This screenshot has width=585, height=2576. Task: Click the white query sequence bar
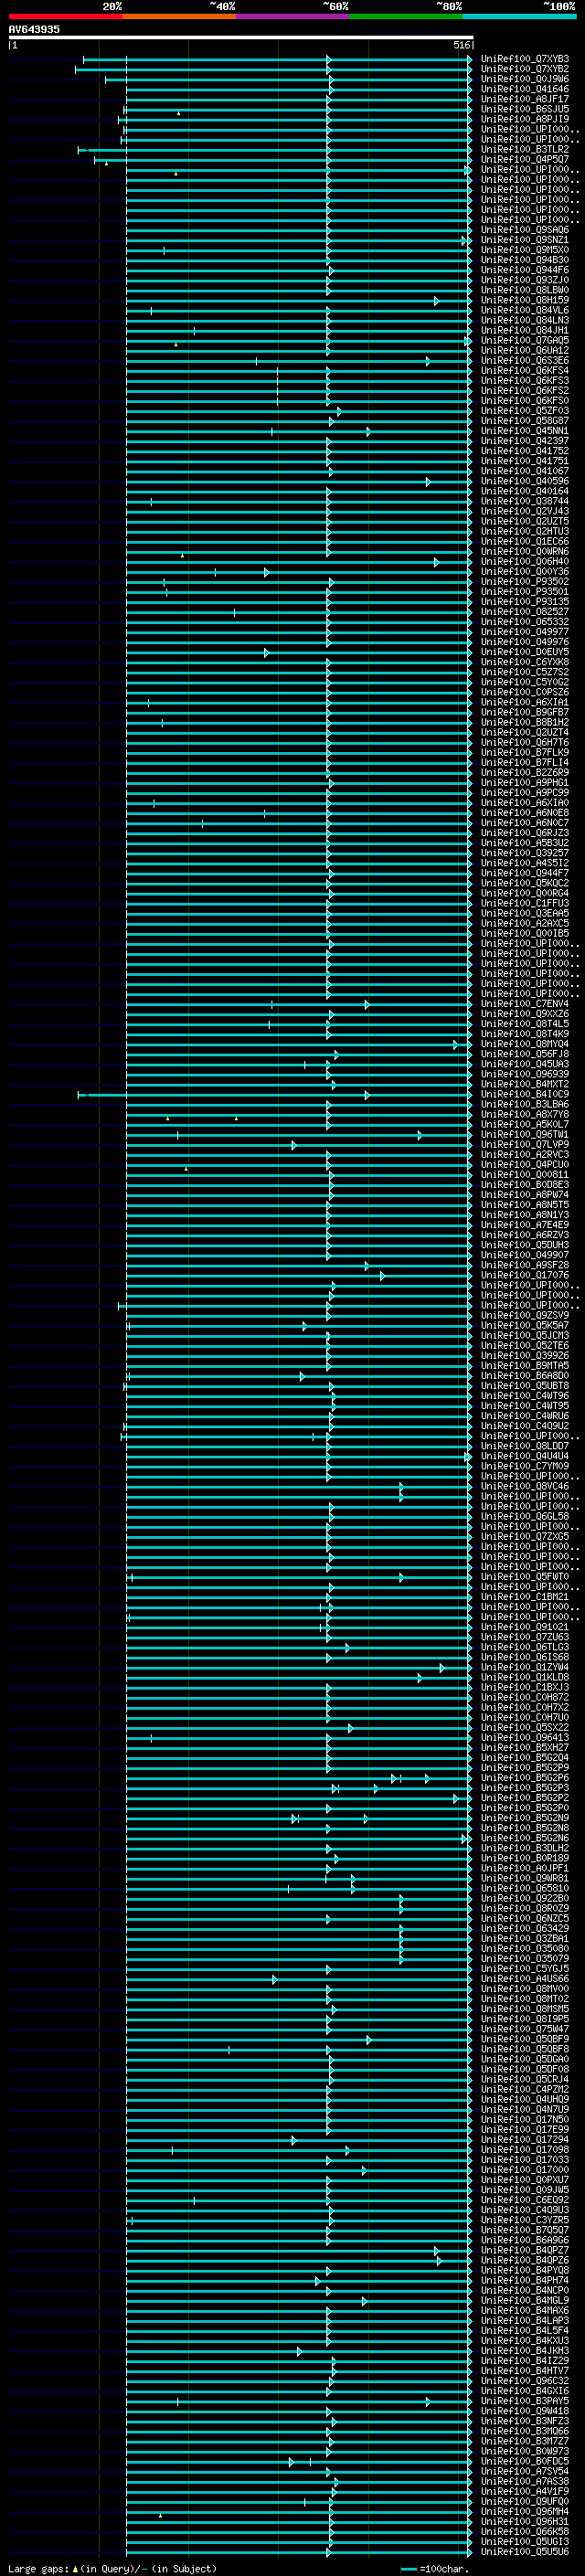241,37
